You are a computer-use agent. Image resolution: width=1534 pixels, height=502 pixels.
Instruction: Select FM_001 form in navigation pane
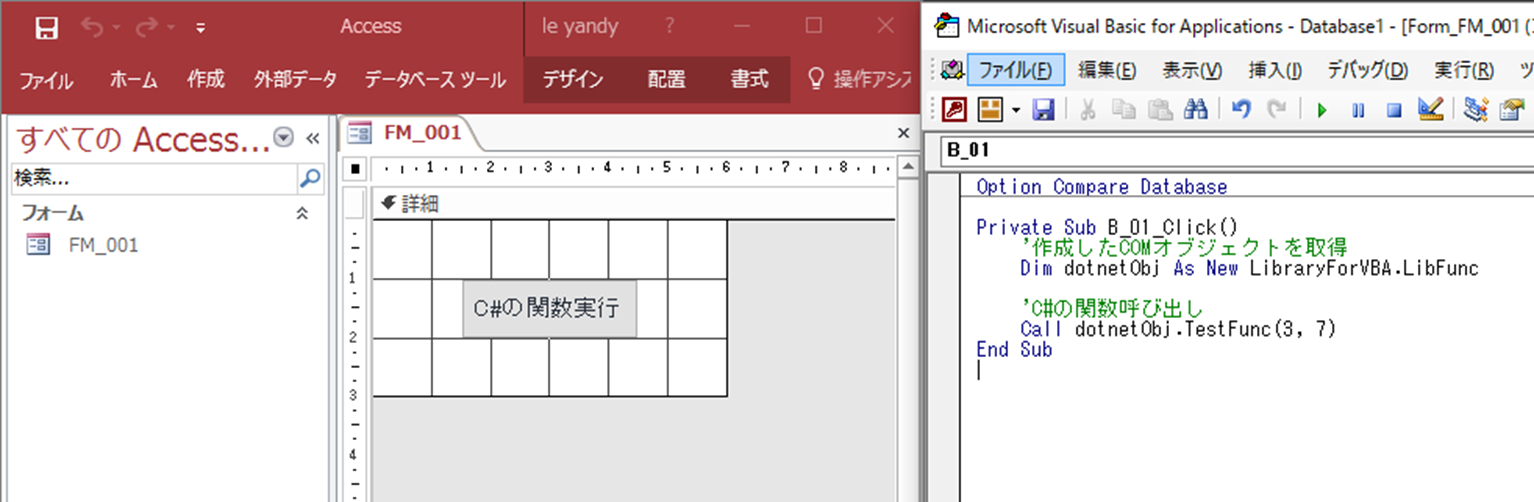[x=102, y=245]
